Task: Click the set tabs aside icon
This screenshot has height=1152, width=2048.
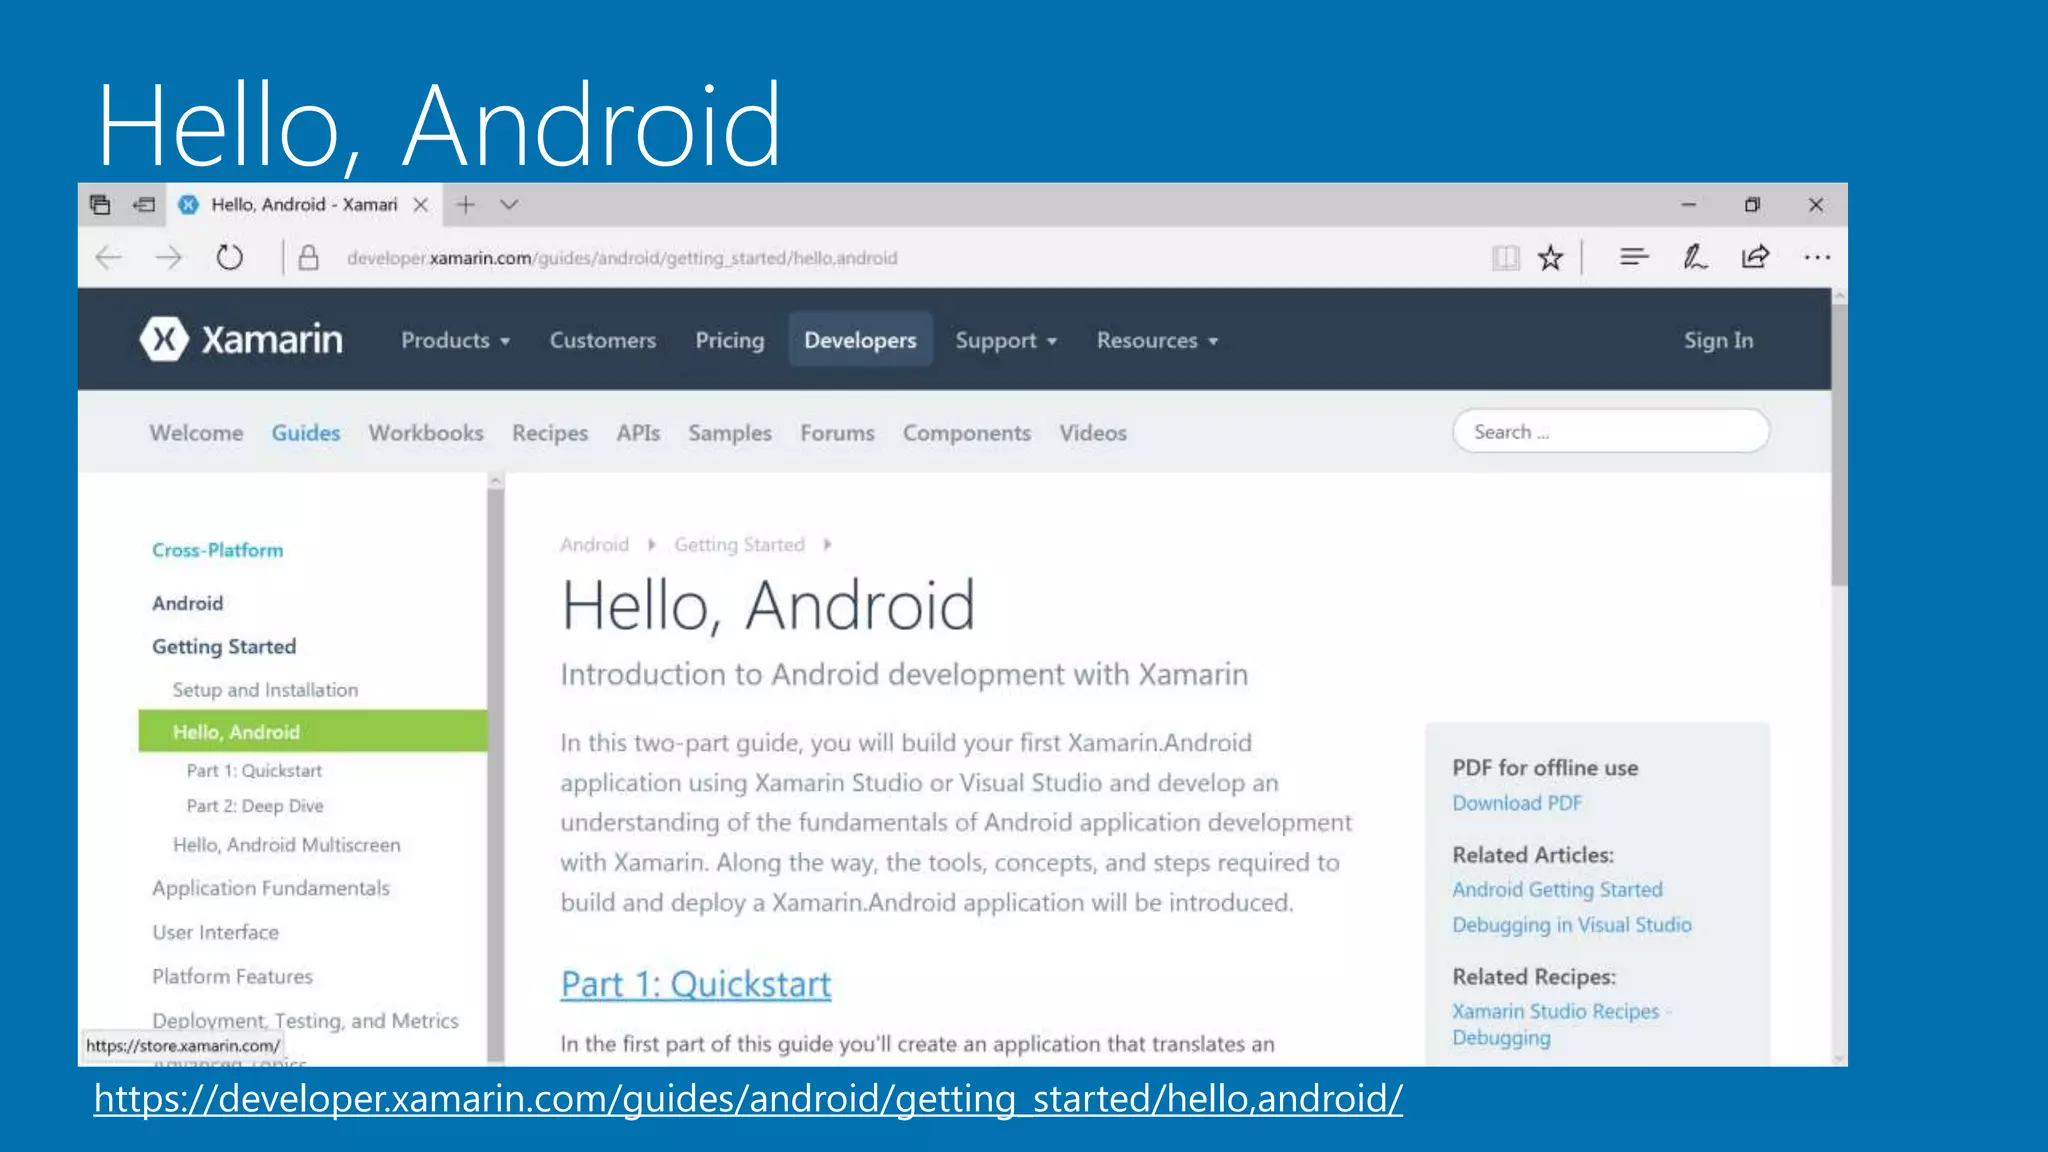Action: pos(144,205)
